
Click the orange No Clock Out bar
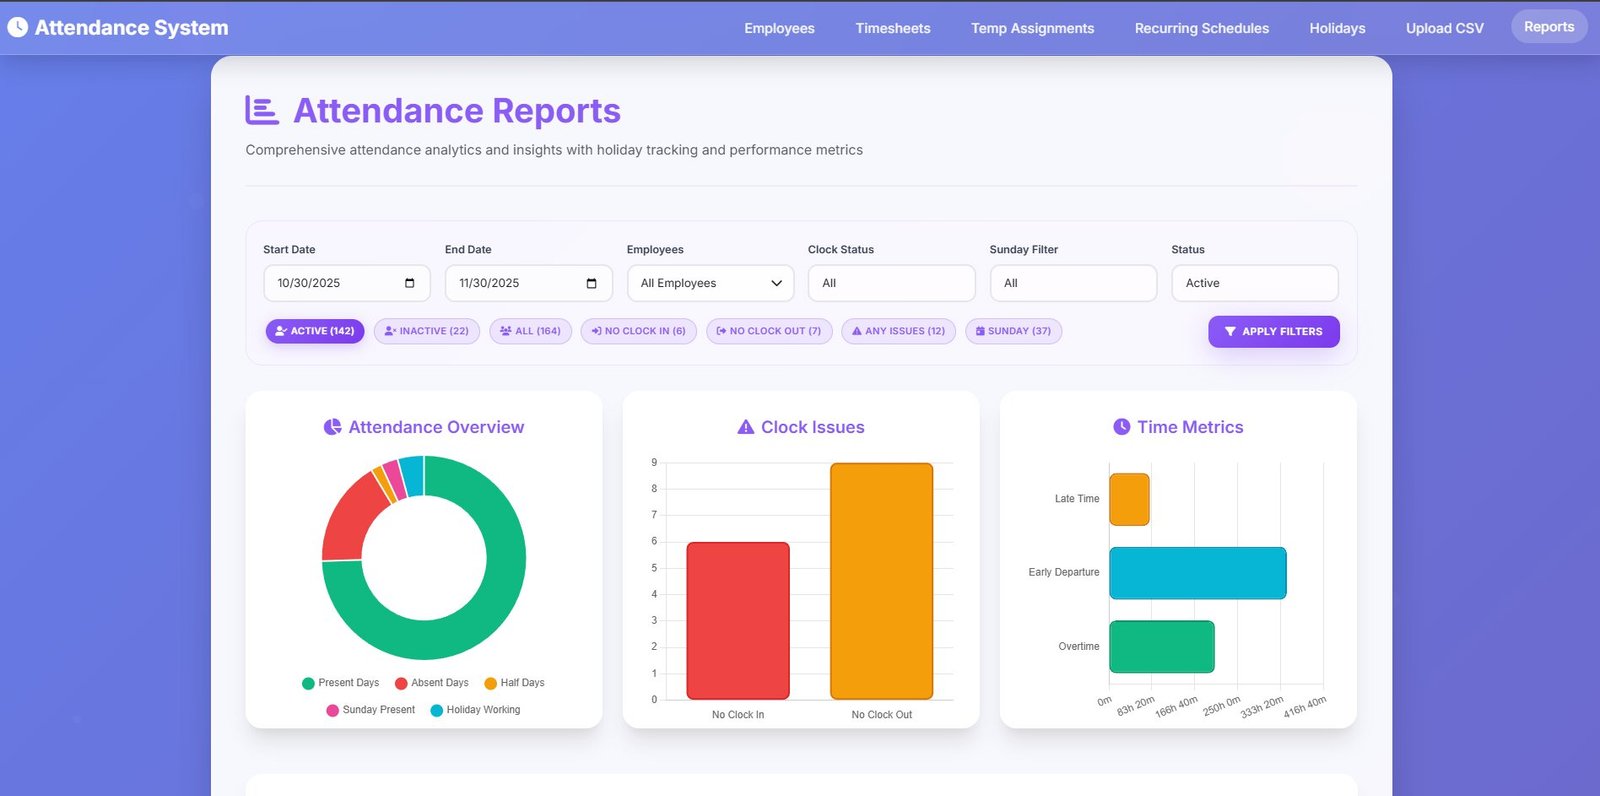[881, 581]
